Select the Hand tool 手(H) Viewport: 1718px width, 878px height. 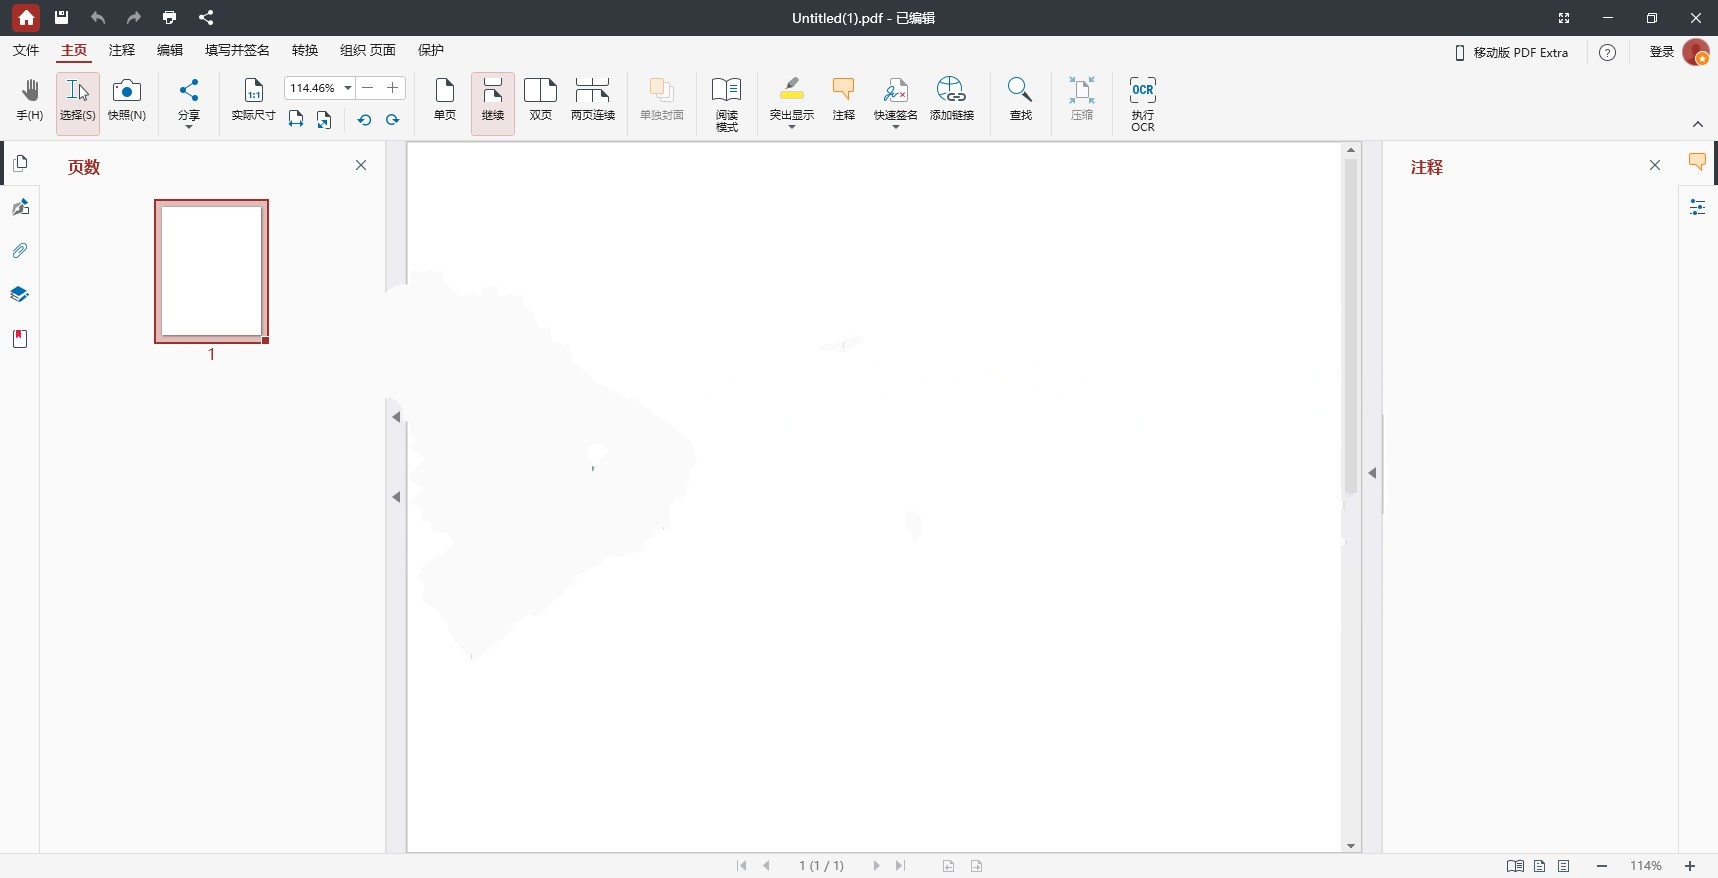click(x=30, y=101)
